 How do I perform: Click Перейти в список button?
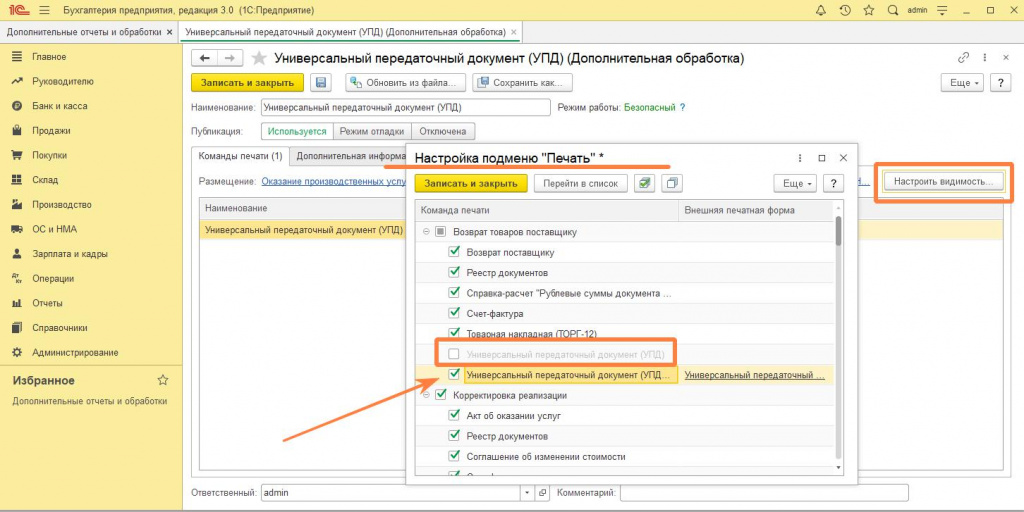tap(581, 184)
